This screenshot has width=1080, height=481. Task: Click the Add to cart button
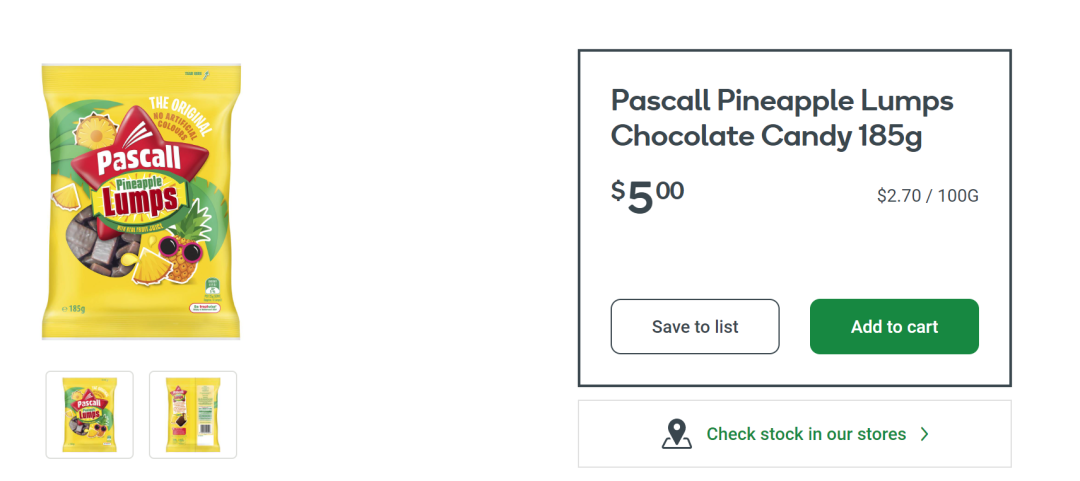point(894,327)
